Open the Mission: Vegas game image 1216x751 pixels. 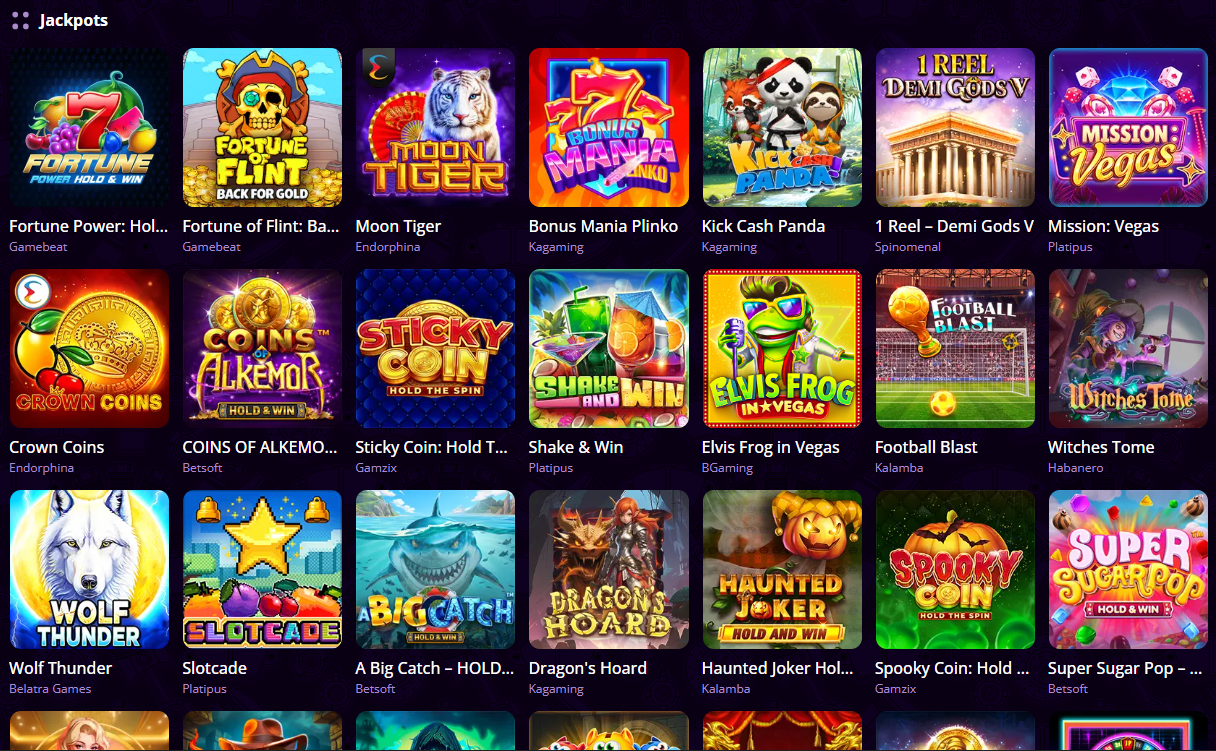(x=1128, y=127)
